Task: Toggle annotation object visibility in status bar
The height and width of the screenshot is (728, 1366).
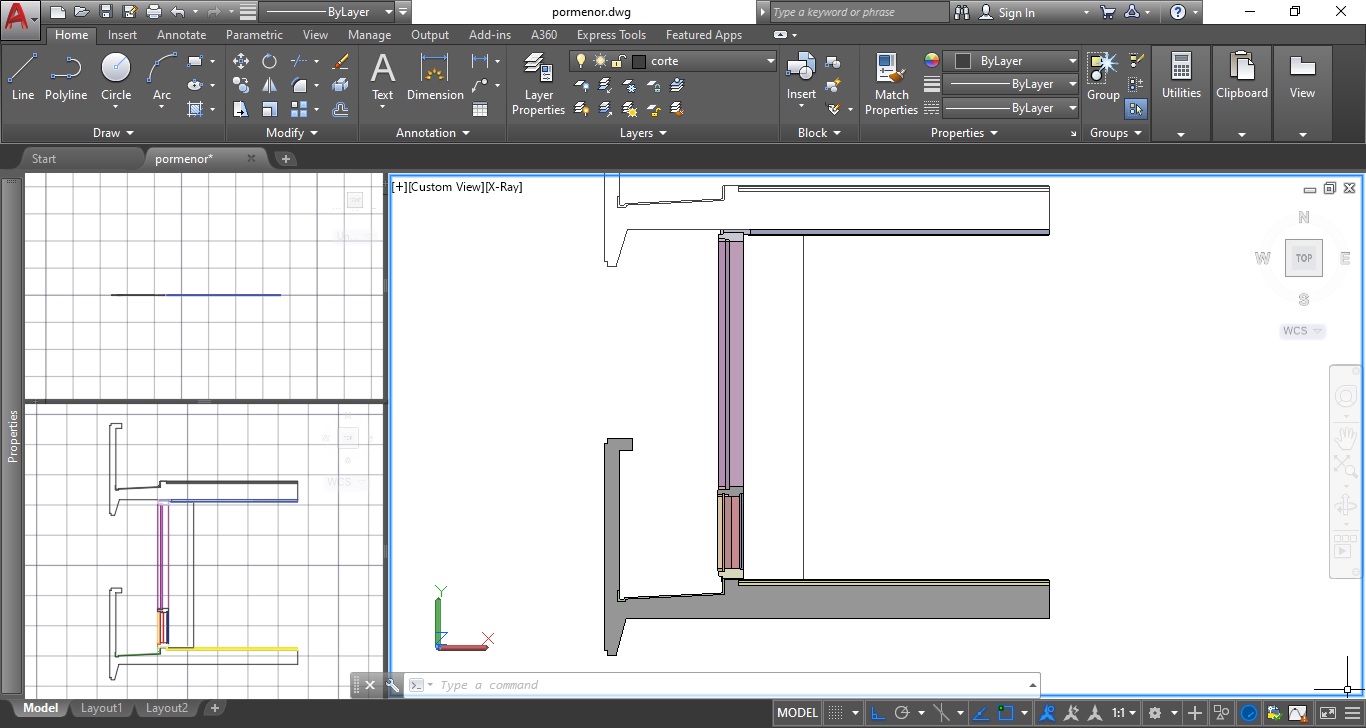Action: pyautogui.click(x=1047, y=713)
